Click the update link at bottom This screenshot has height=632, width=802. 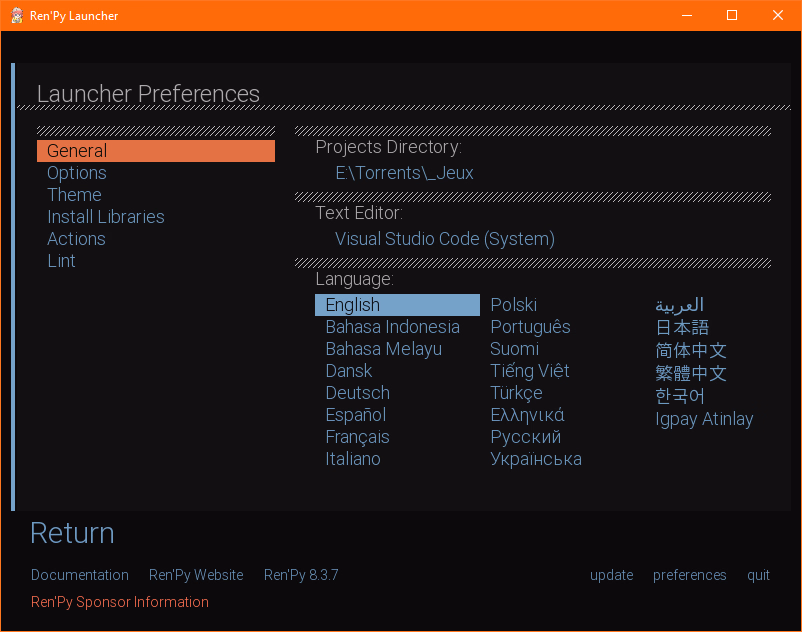click(611, 575)
